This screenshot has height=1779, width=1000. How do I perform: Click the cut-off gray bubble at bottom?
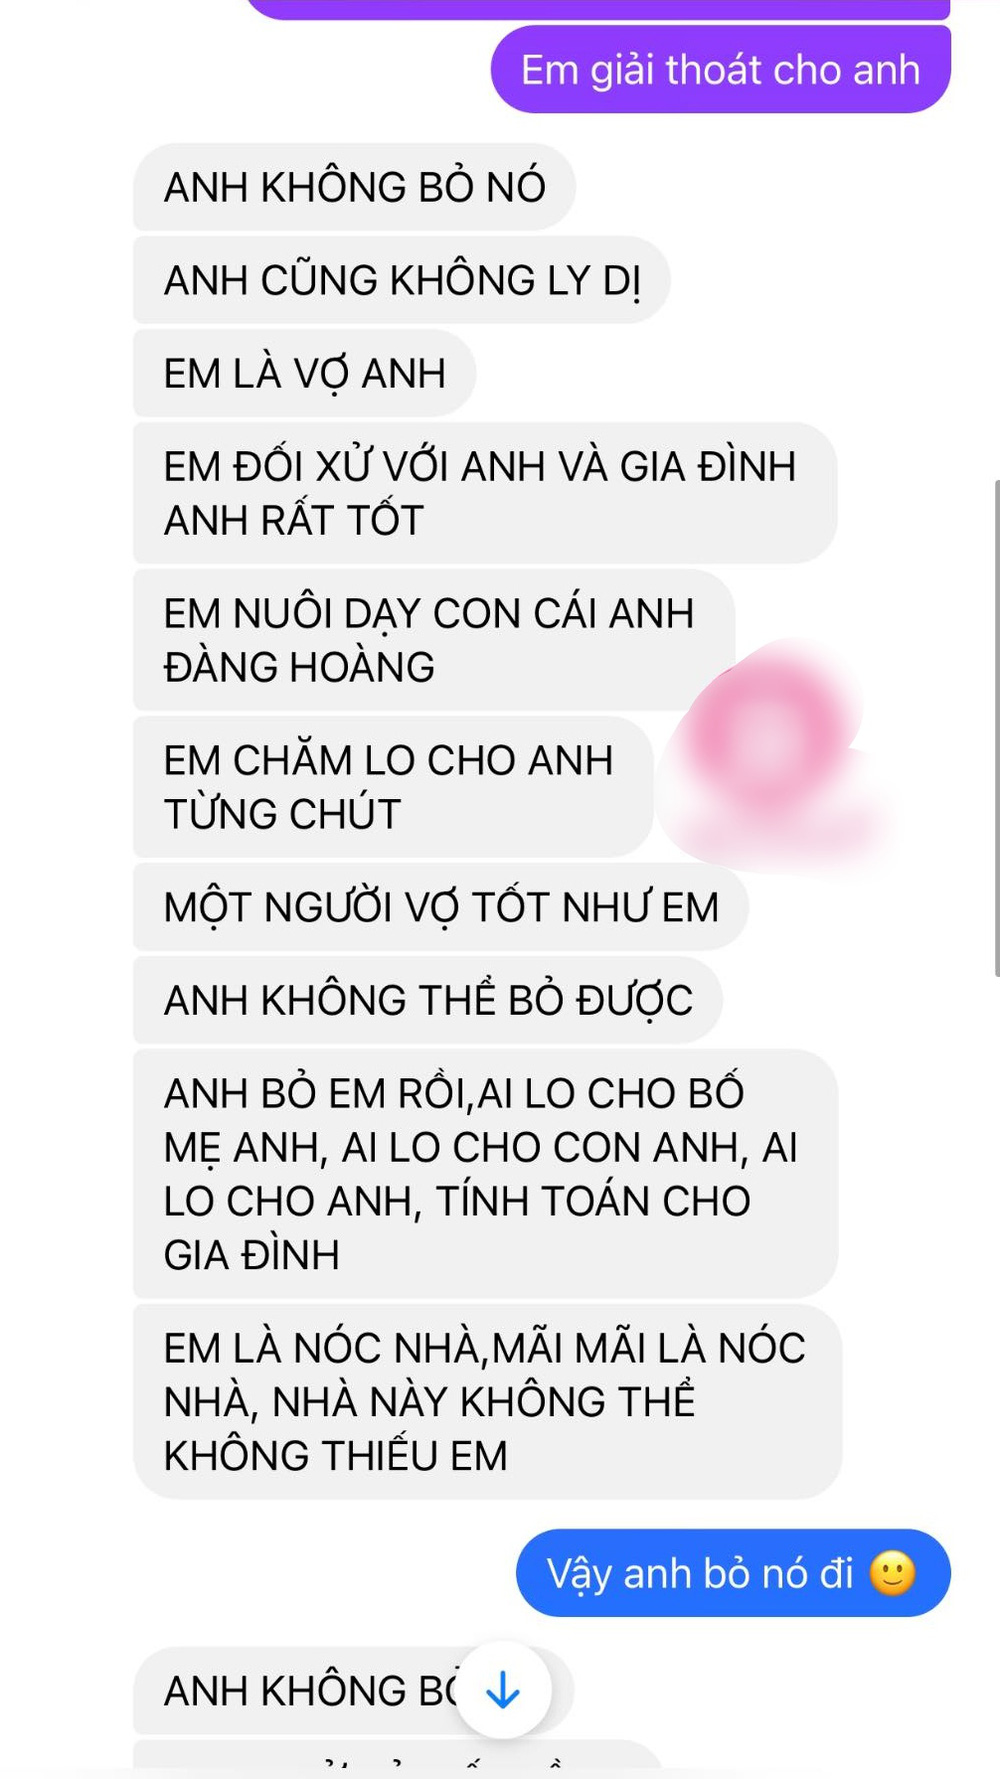(398, 1759)
